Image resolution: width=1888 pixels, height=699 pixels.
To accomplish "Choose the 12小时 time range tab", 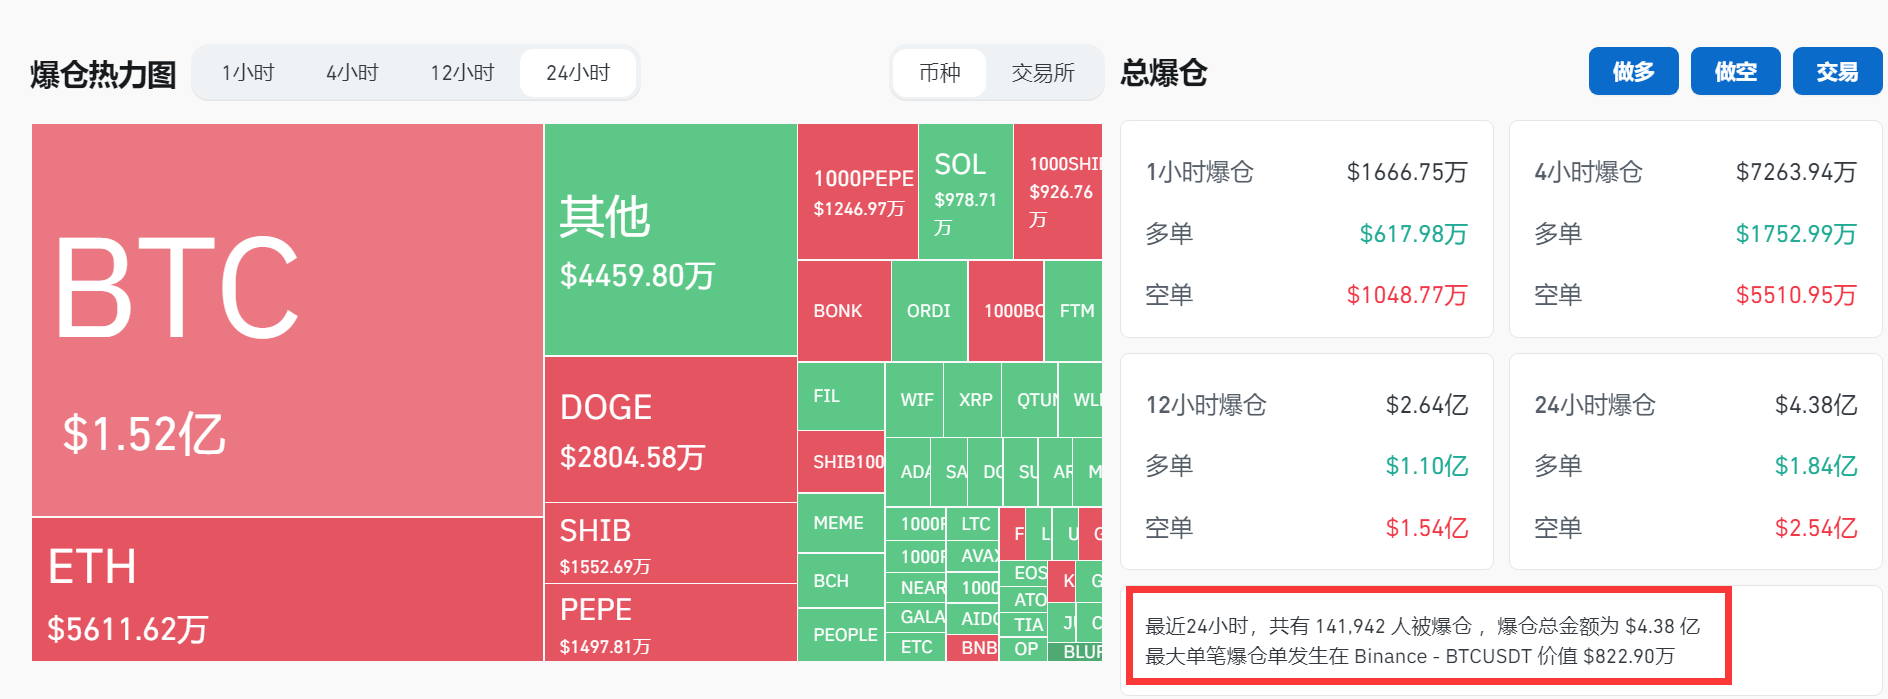I will click(x=462, y=73).
